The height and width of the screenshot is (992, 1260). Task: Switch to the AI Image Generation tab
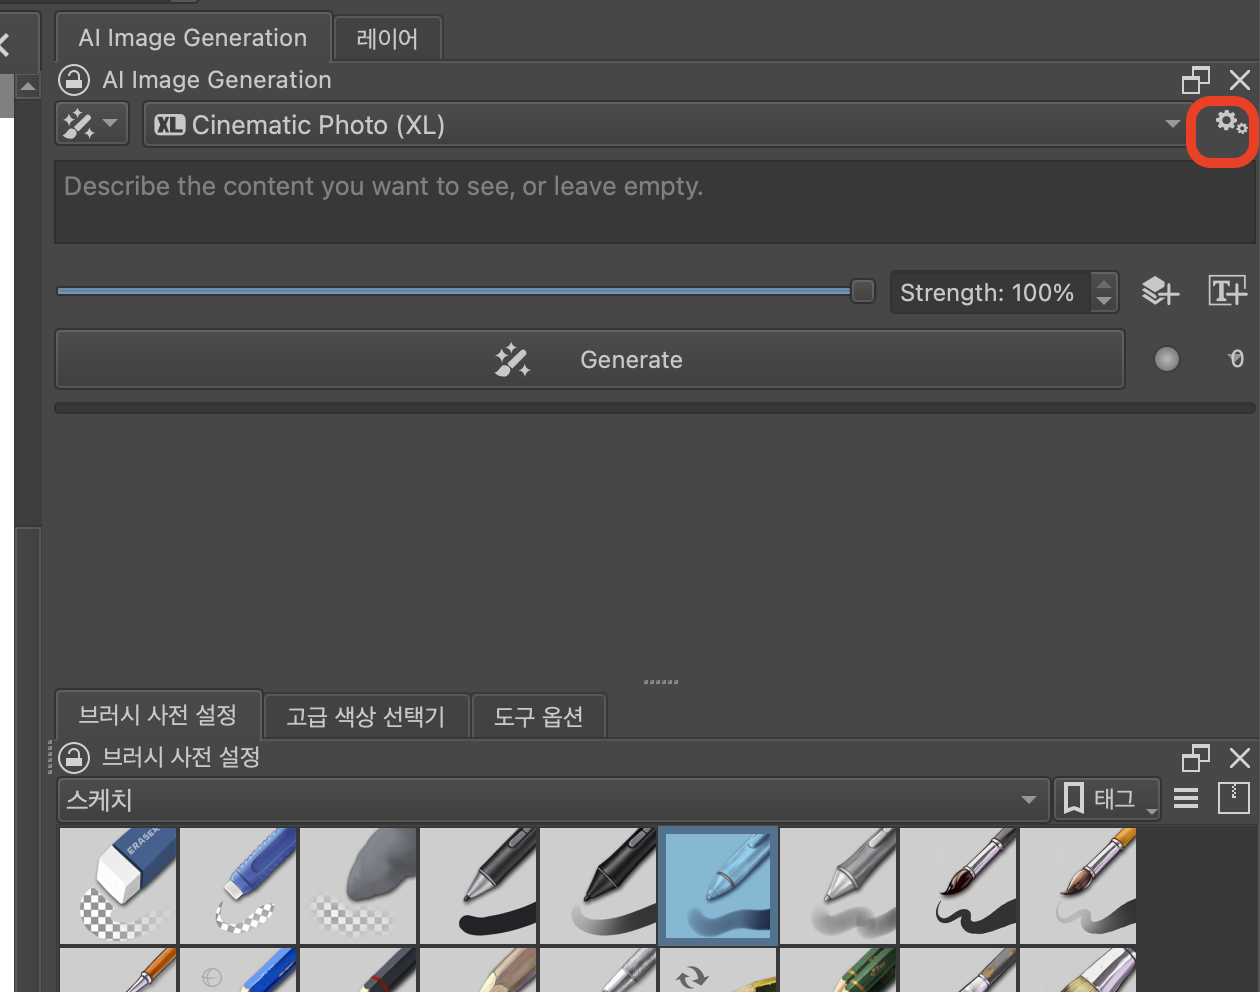(x=193, y=38)
